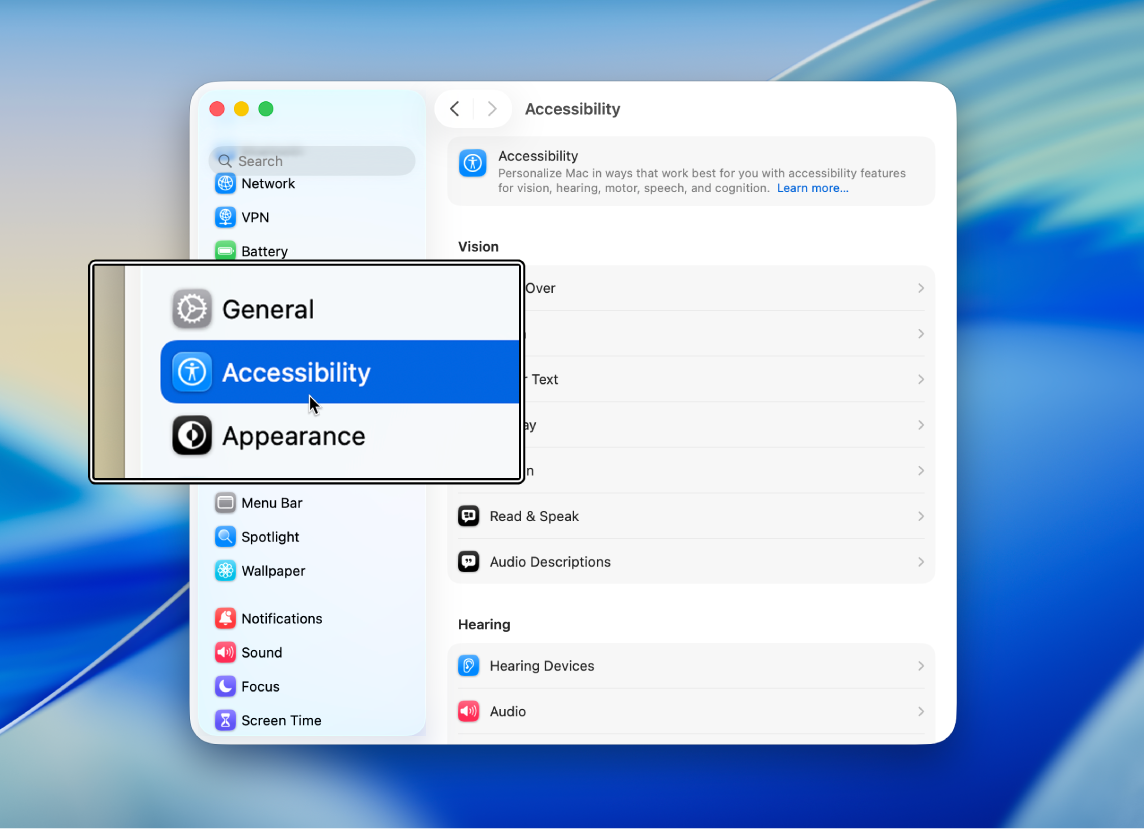This screenshot has height=830, width=1144.
Task: Expand the Hearing Devices row
Action: (920, 666)
